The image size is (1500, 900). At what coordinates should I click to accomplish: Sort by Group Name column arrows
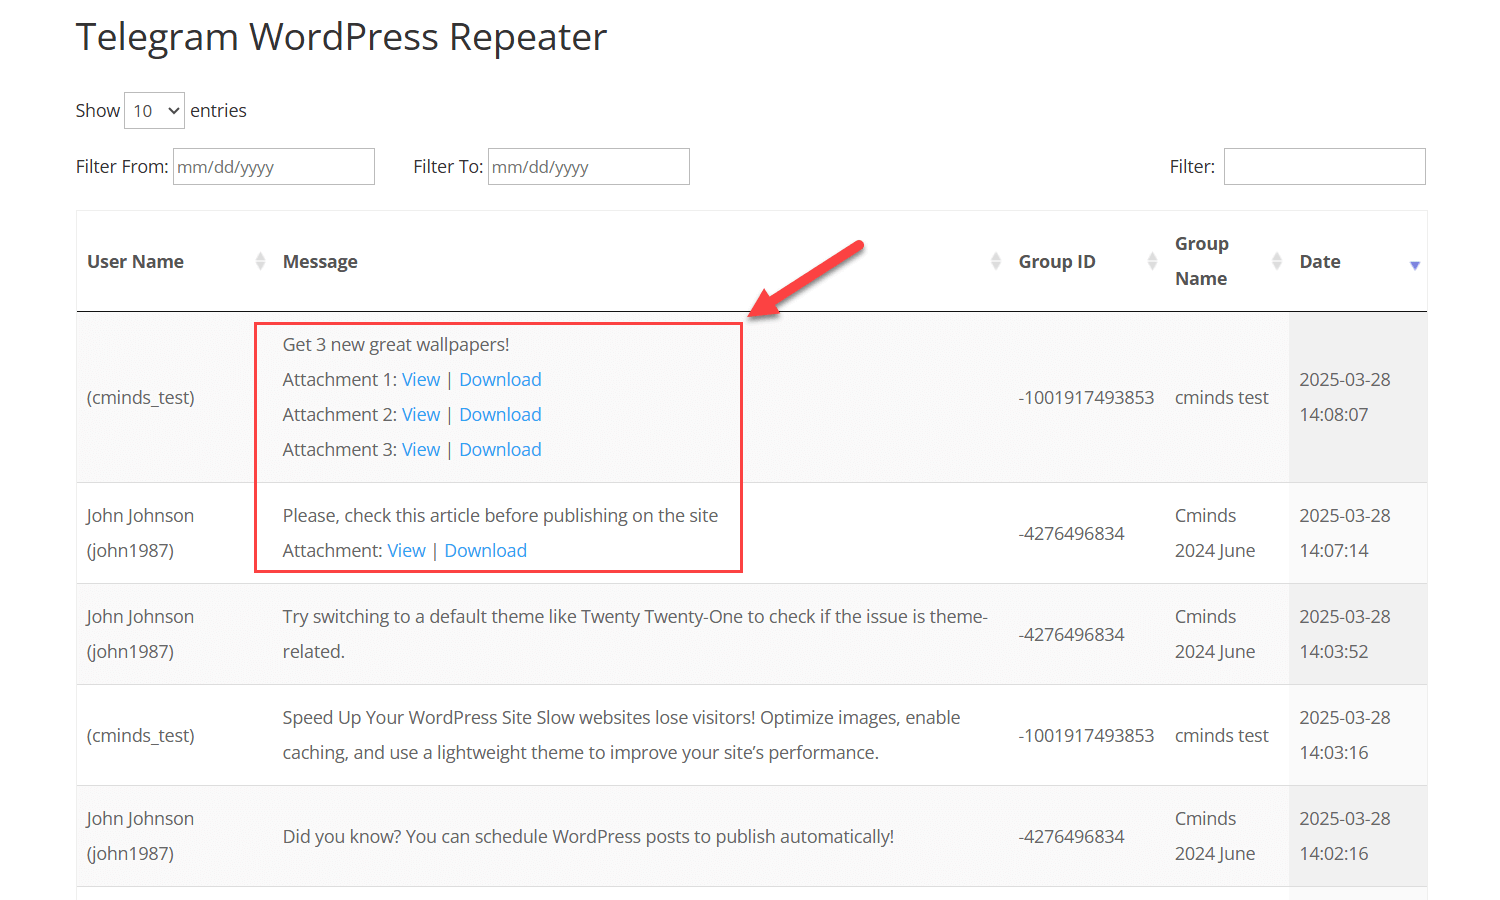[x=1276, y=261]
